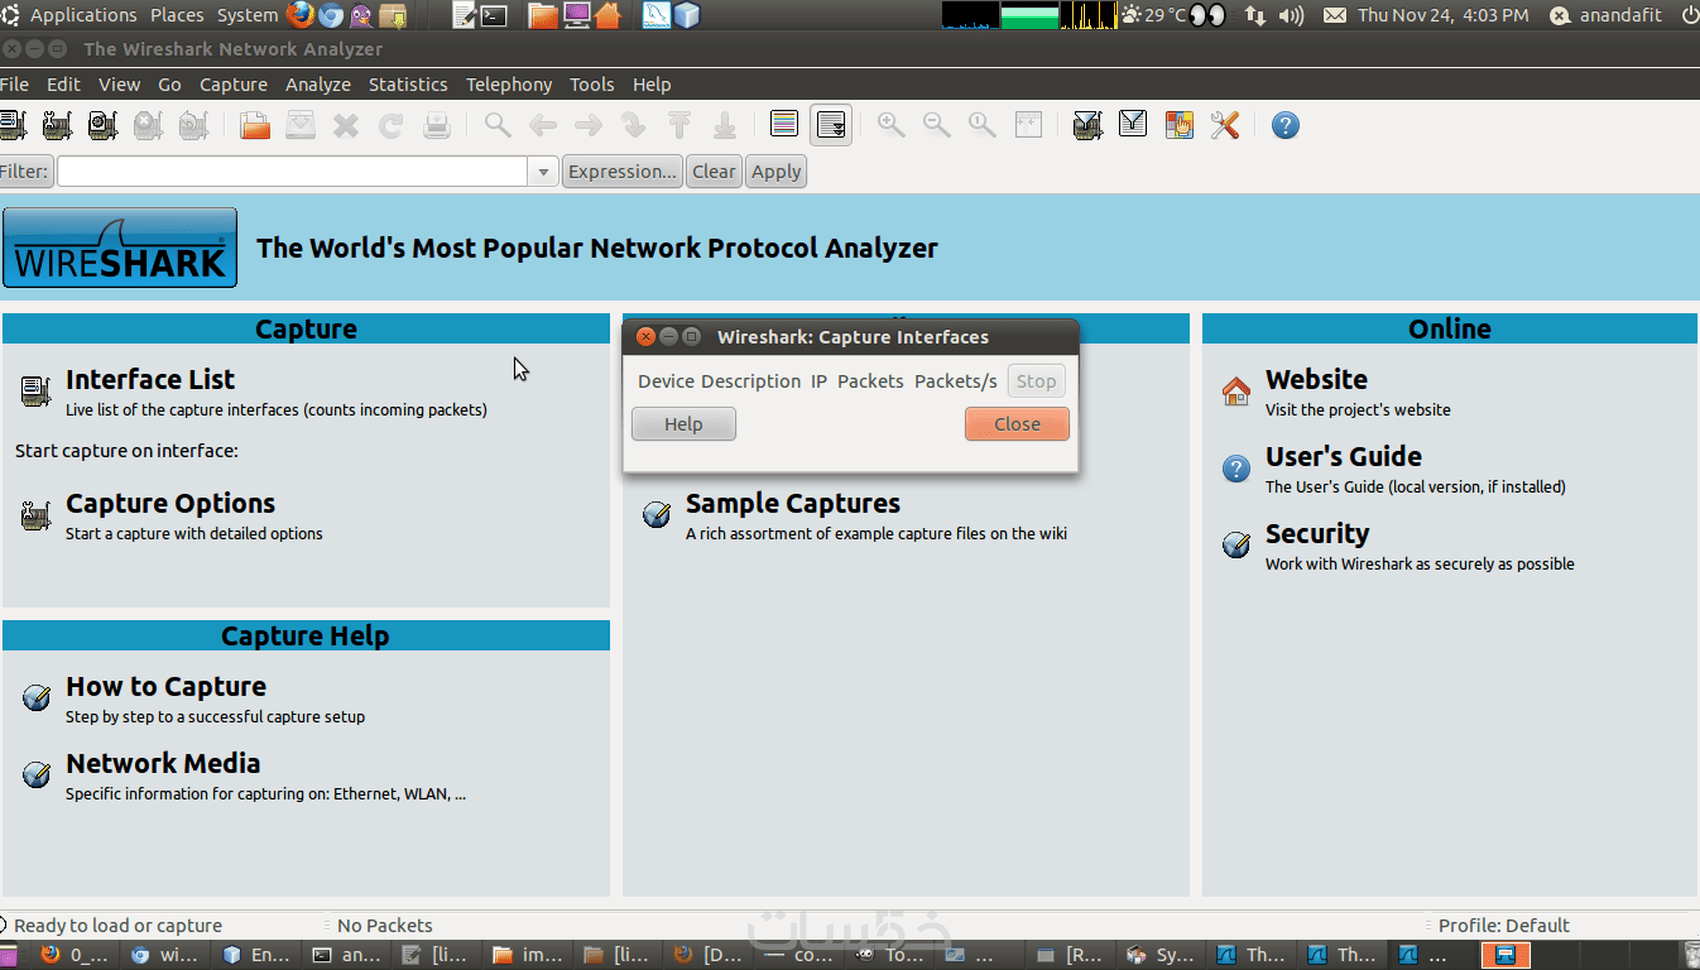Open the Analyze menu
Viewport: 1700px width, 970px height.
[318, 85]
